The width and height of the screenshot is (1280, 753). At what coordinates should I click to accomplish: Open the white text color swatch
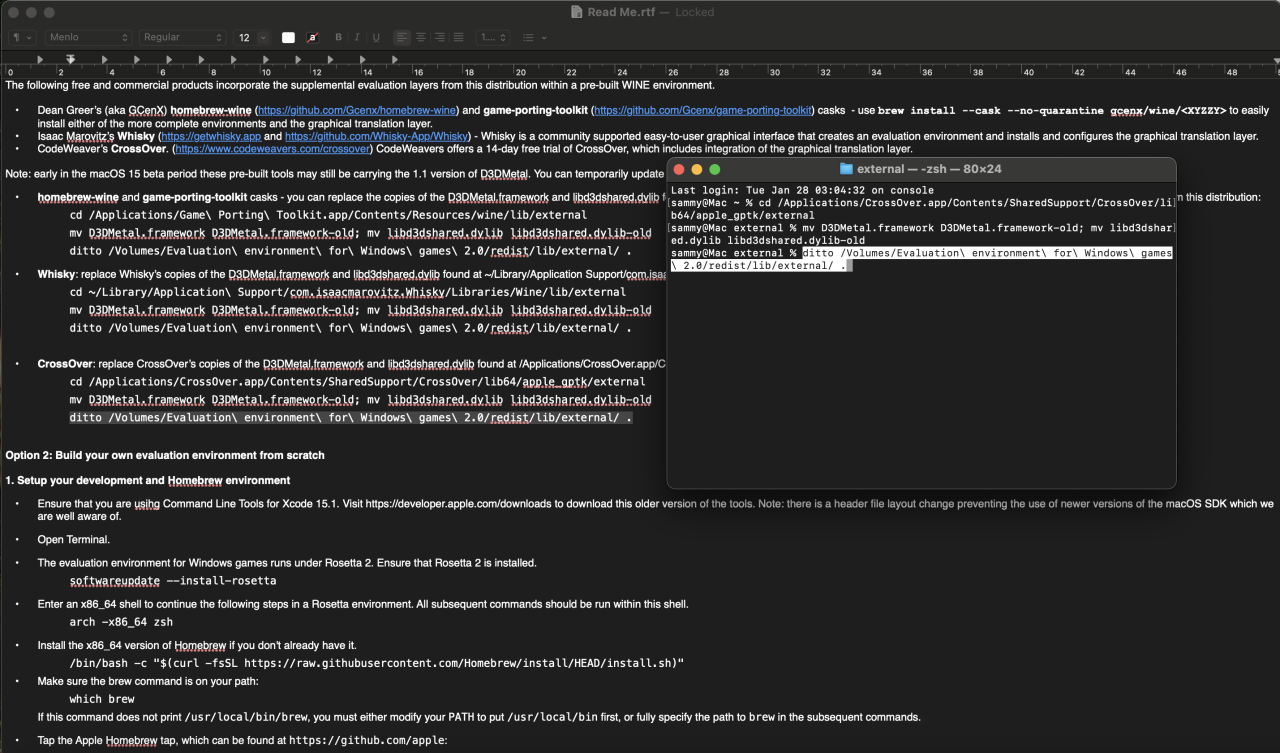pos(289,37)
